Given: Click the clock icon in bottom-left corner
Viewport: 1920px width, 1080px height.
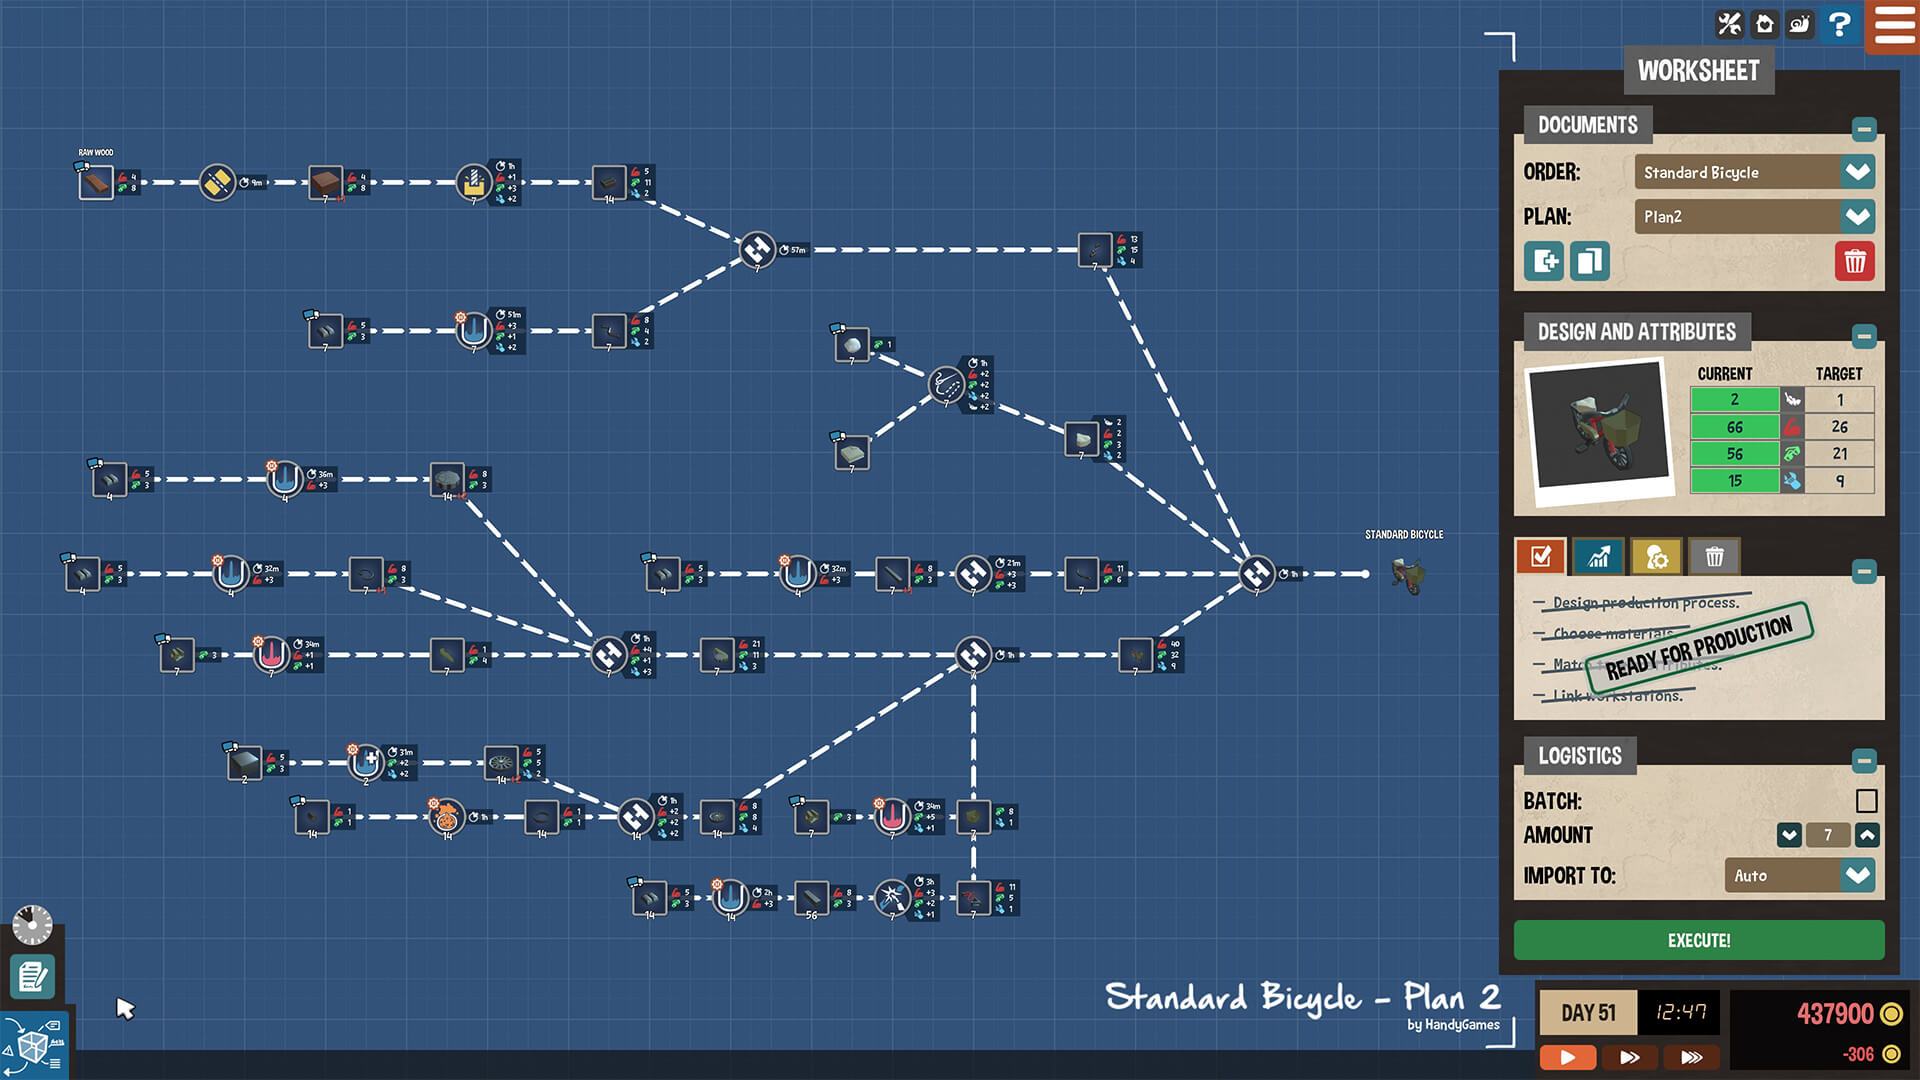Looking at the screenshot, I should (x=33, y=923).
